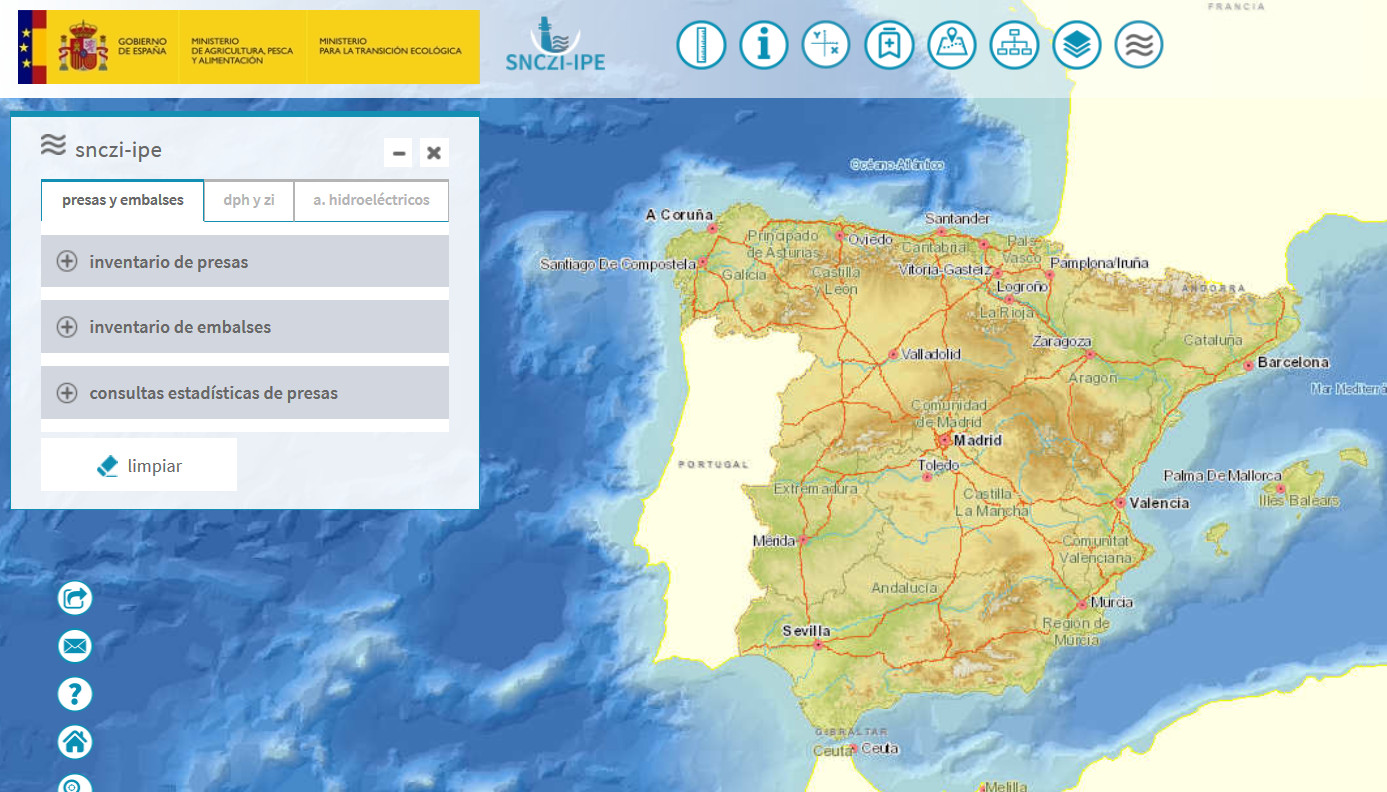Click the Zaragoza label on the map

point(1062,342)
